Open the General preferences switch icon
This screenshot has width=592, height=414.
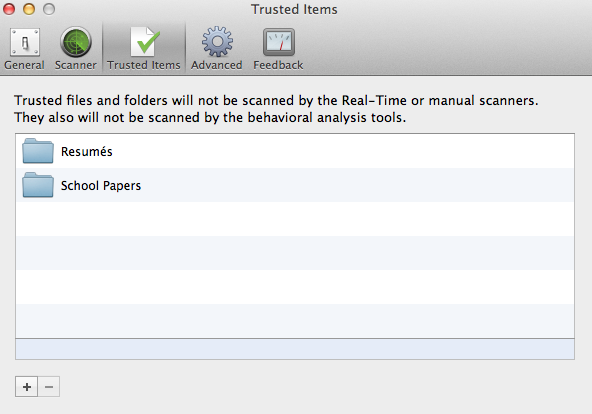[x=25, y=42]
